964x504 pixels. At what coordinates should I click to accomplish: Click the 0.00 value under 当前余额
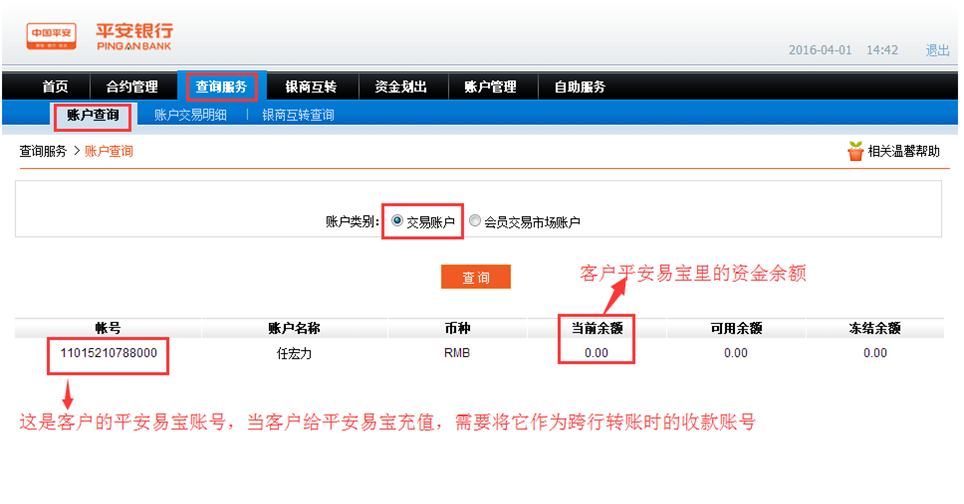click(596, 353)
